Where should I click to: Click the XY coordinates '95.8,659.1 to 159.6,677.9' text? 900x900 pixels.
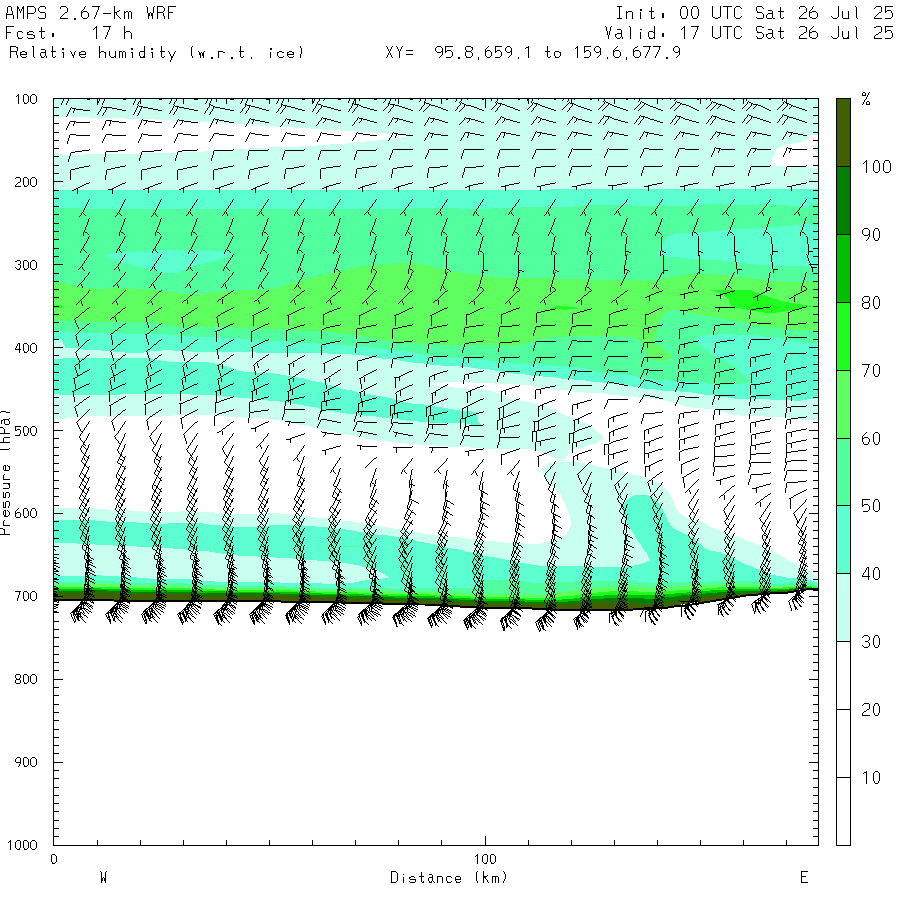(557, 53)
